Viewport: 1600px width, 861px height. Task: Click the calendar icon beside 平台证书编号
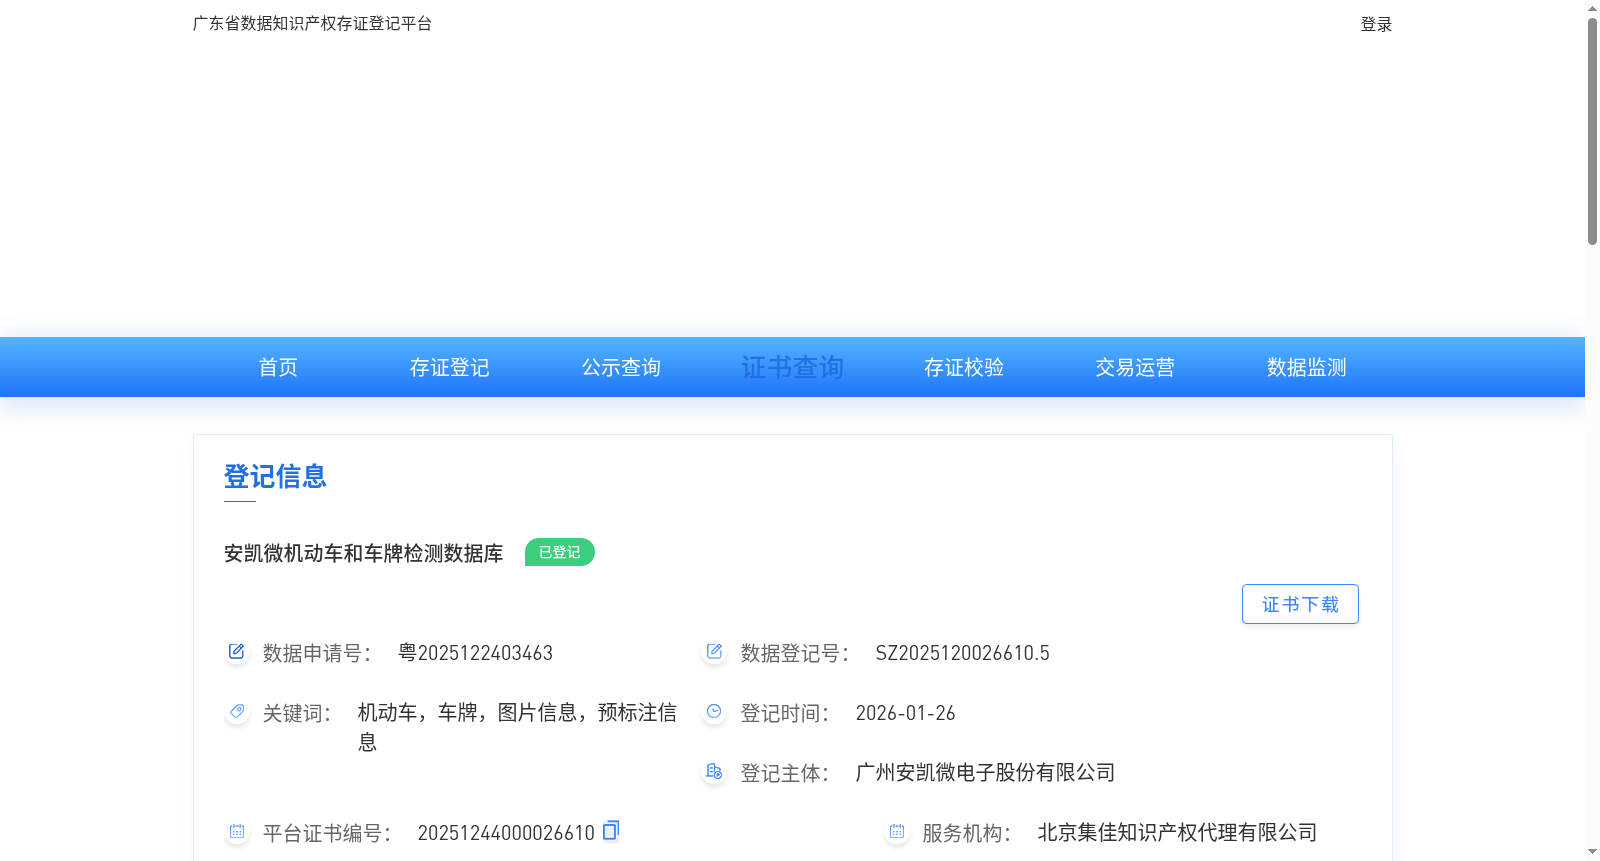coord(236,832)
